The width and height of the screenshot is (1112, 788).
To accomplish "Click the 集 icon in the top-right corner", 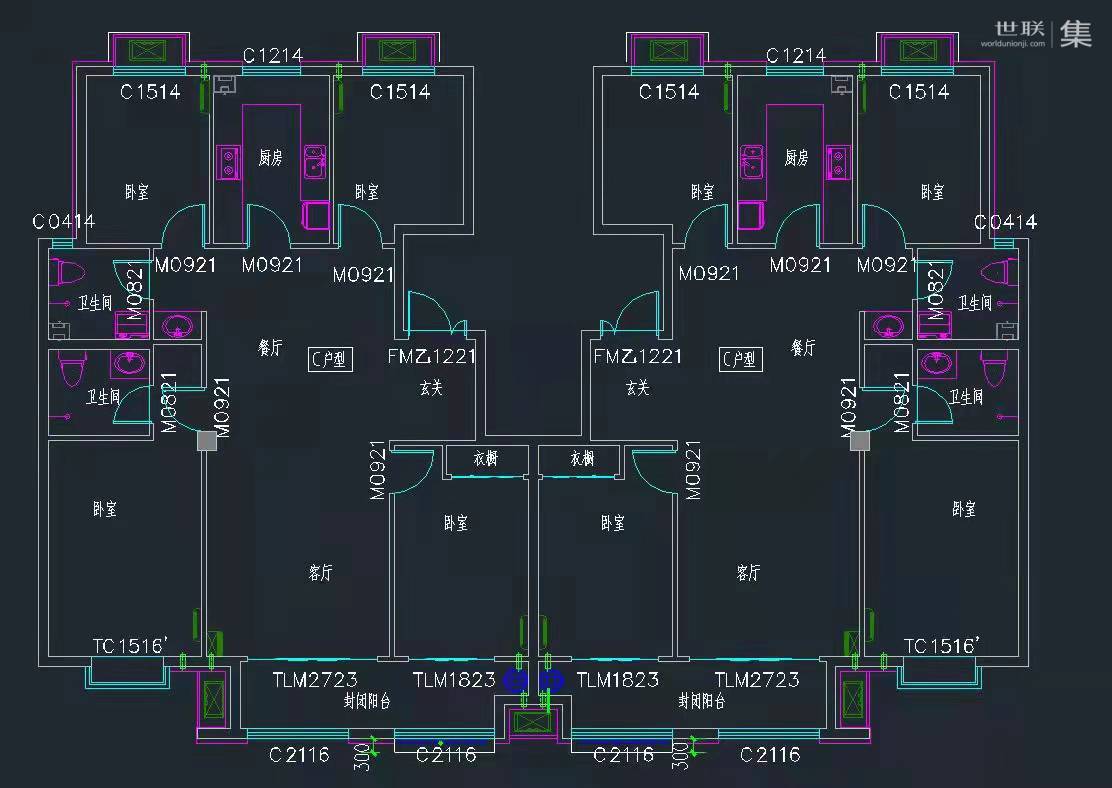I will (x=1076, y=33).
